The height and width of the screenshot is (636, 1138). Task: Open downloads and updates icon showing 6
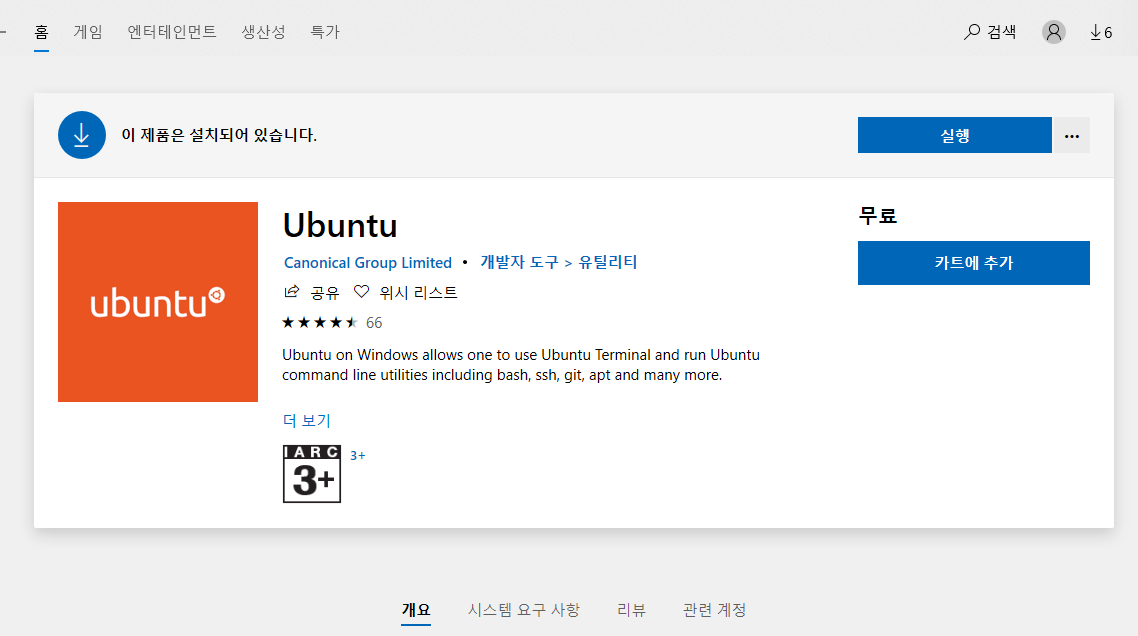(x=1101, y=32)
